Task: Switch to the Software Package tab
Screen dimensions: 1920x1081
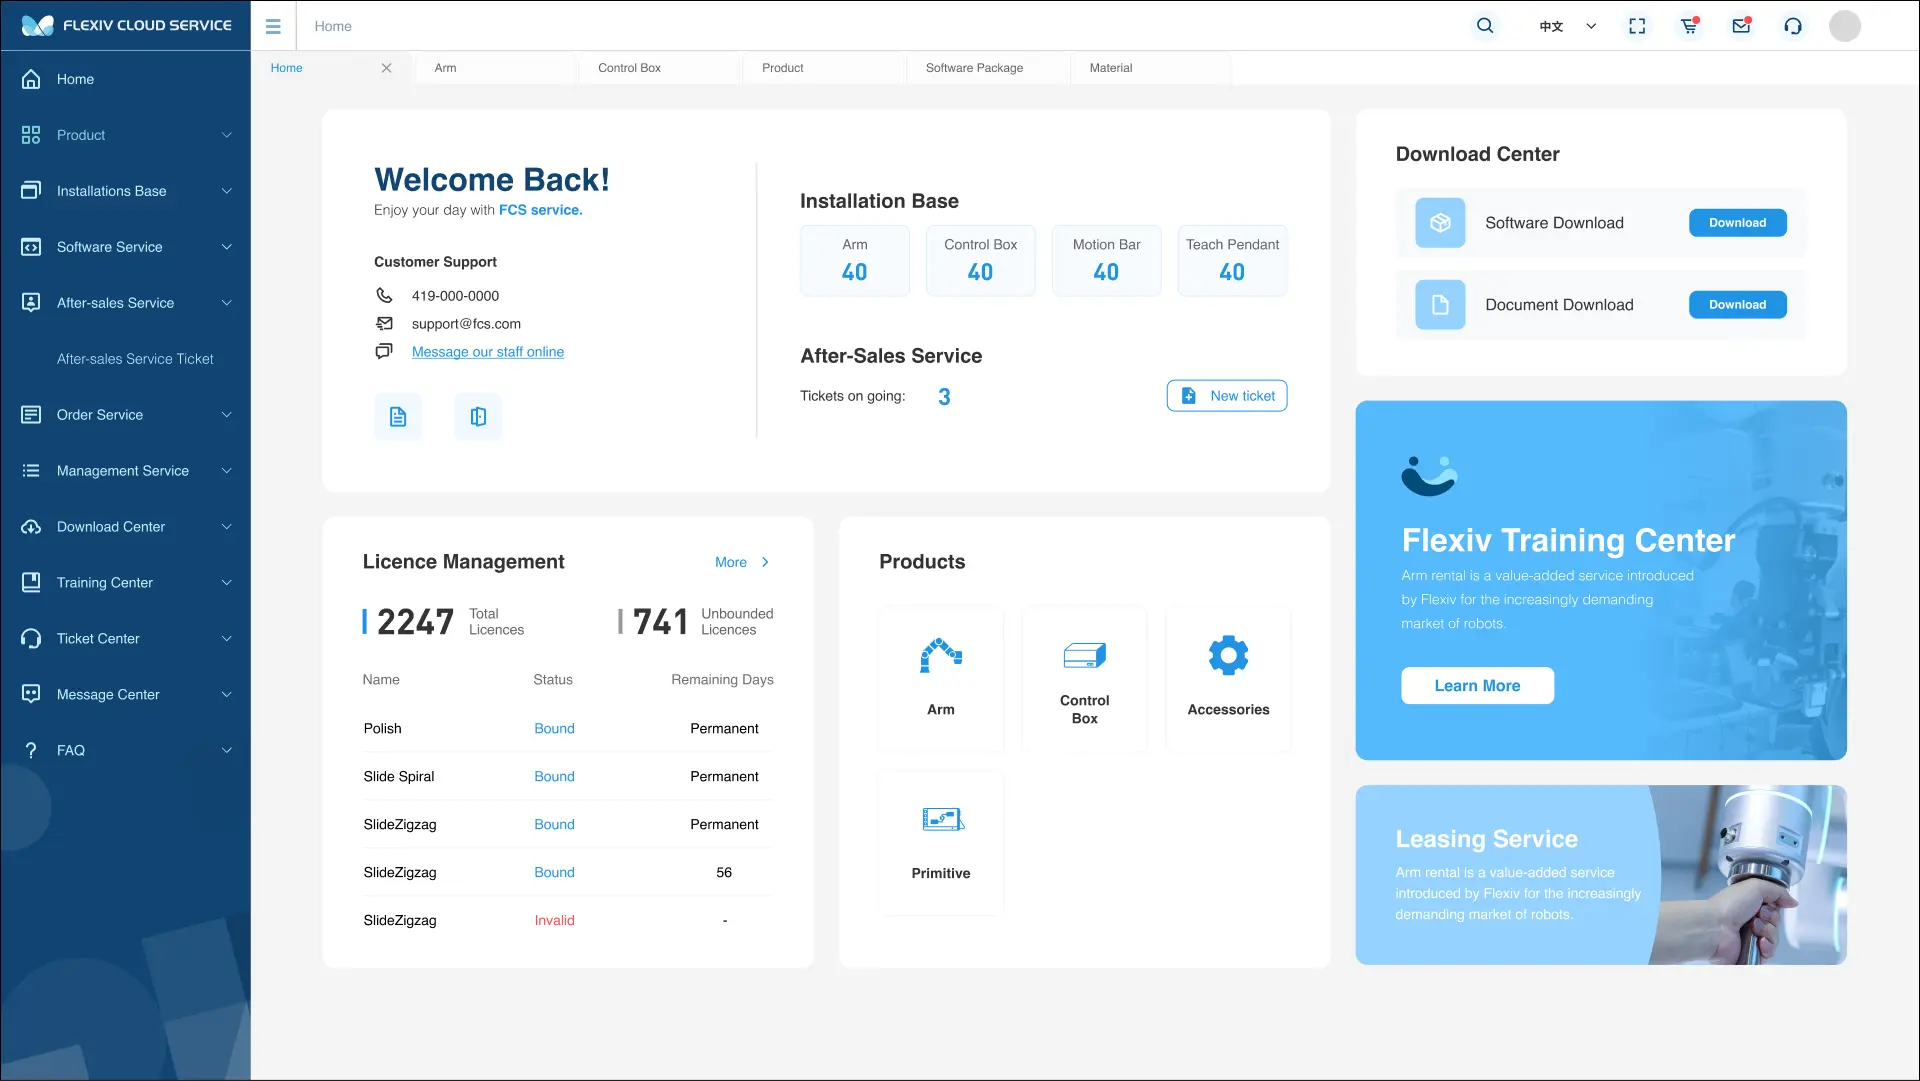Action: [974, 68]
